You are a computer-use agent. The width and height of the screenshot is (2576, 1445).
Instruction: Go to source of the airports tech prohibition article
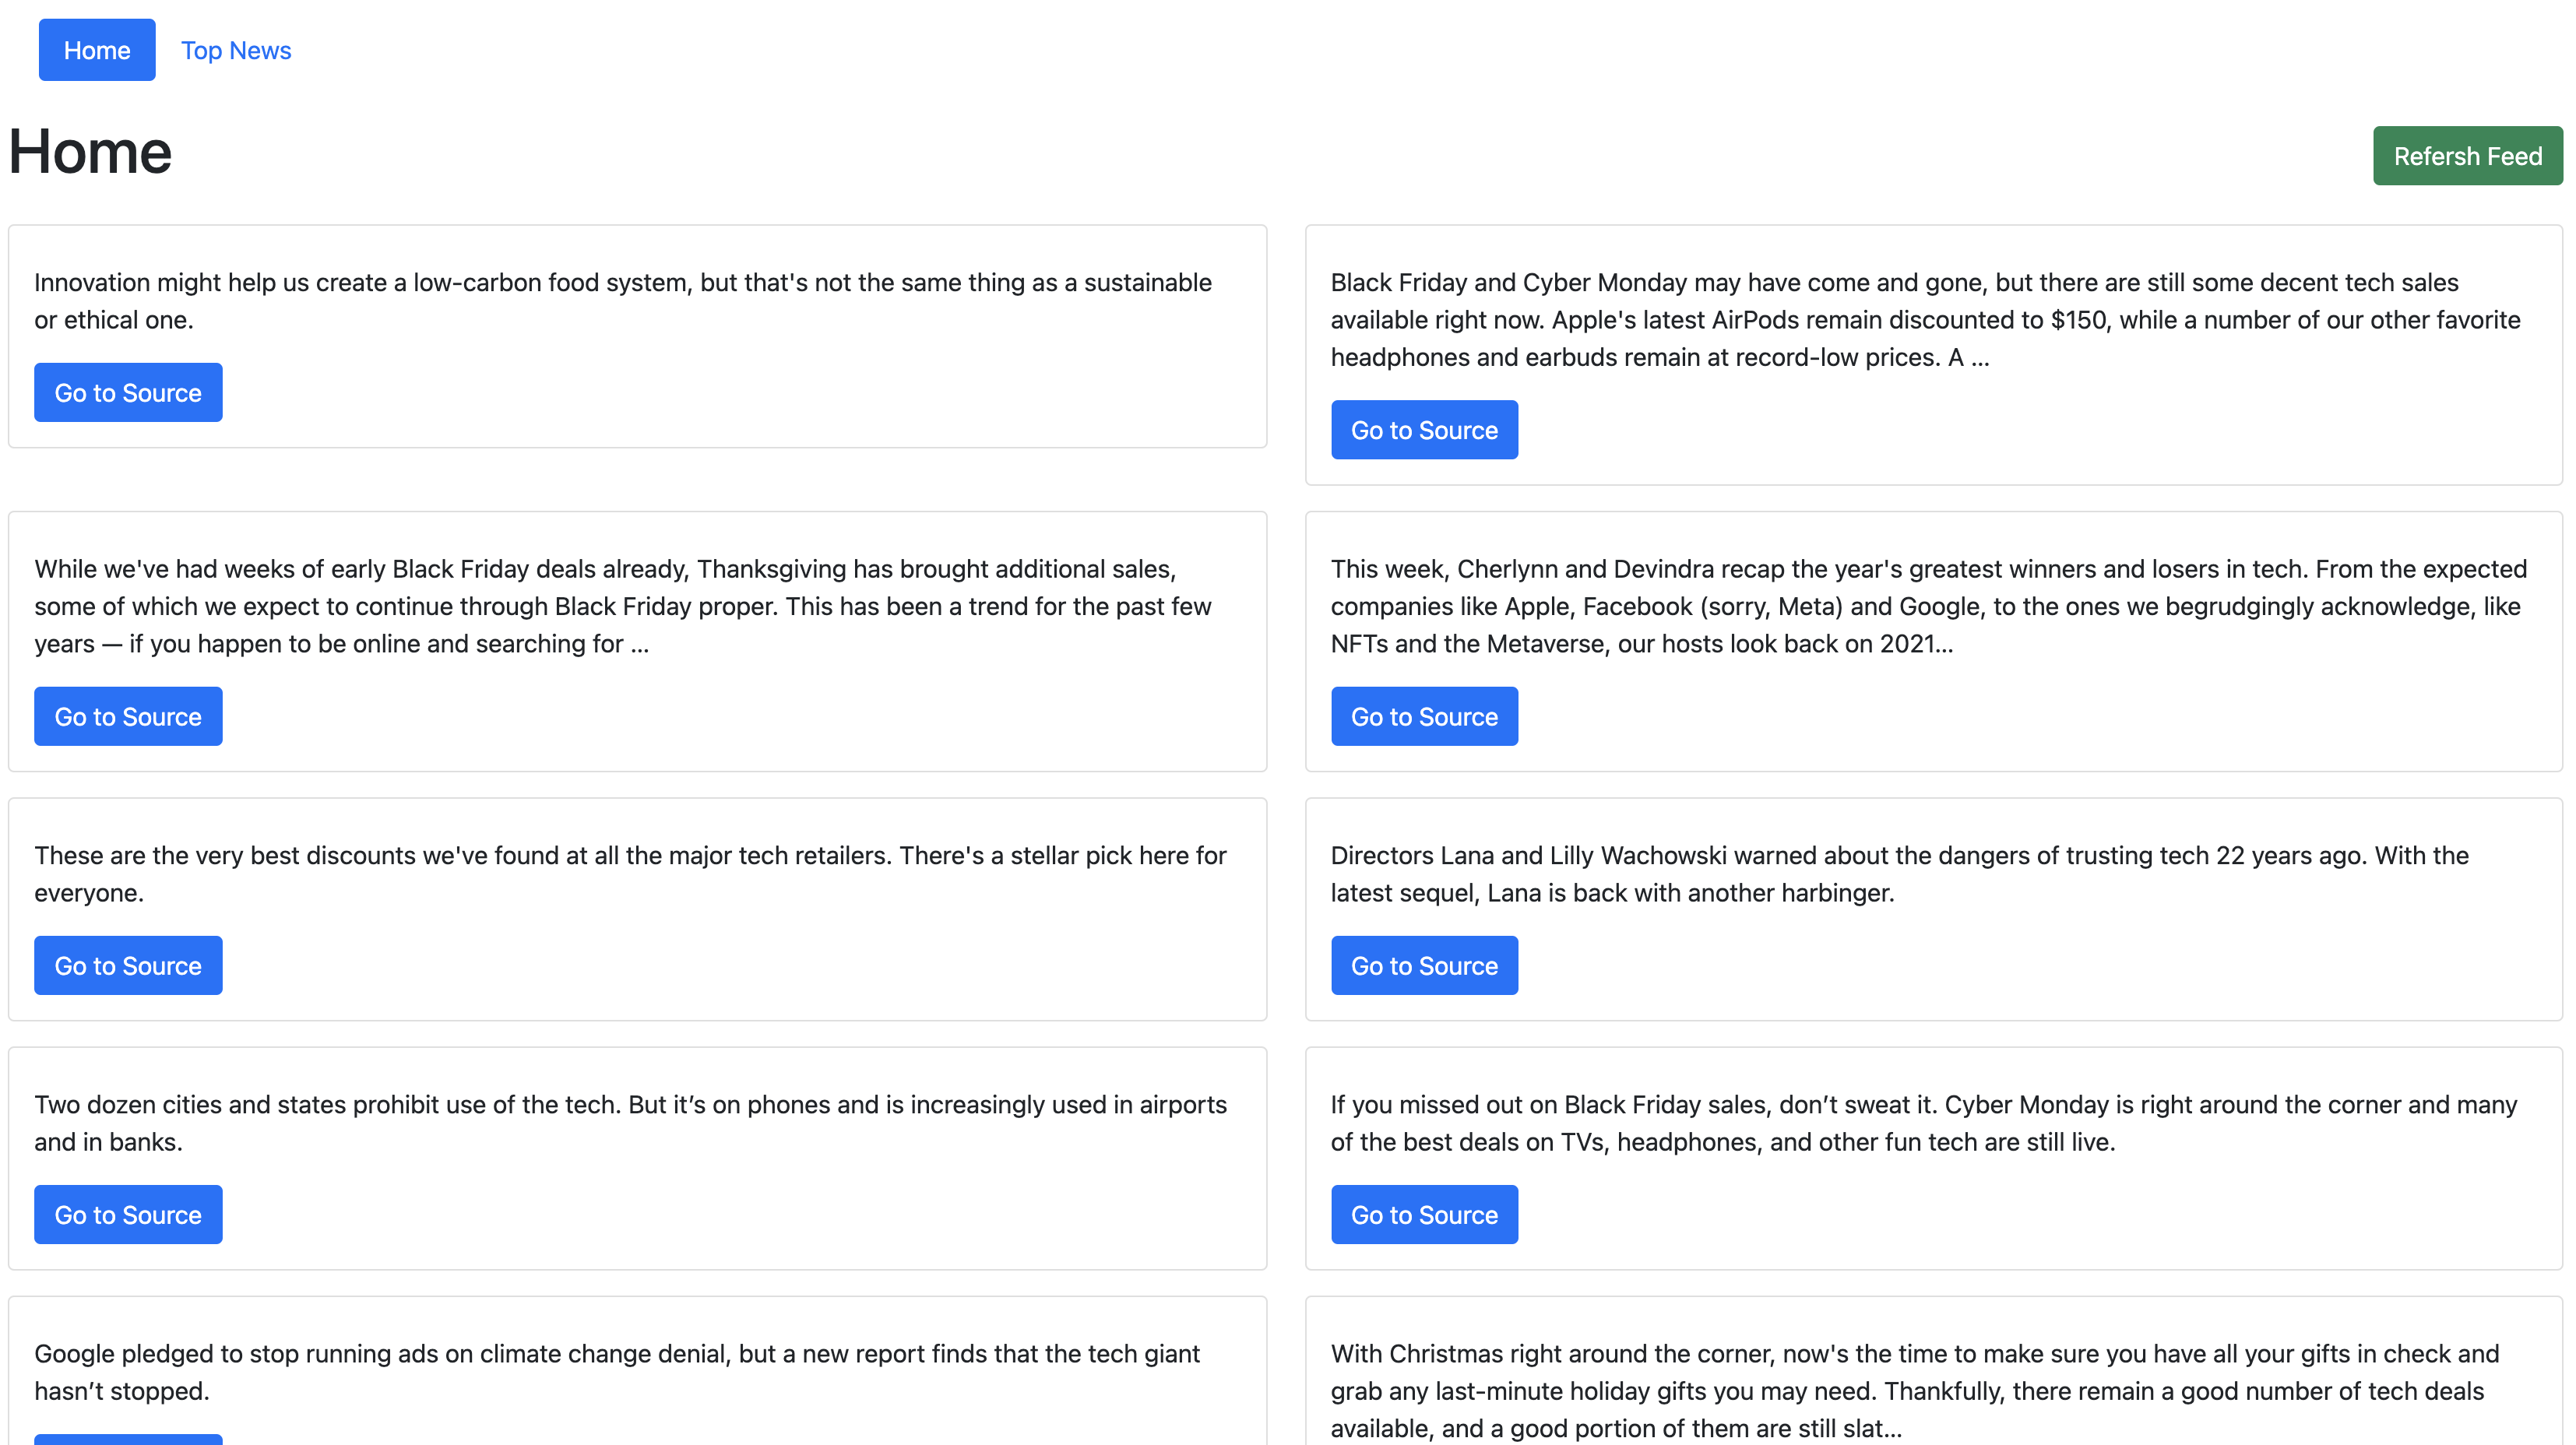point(127,1214)
